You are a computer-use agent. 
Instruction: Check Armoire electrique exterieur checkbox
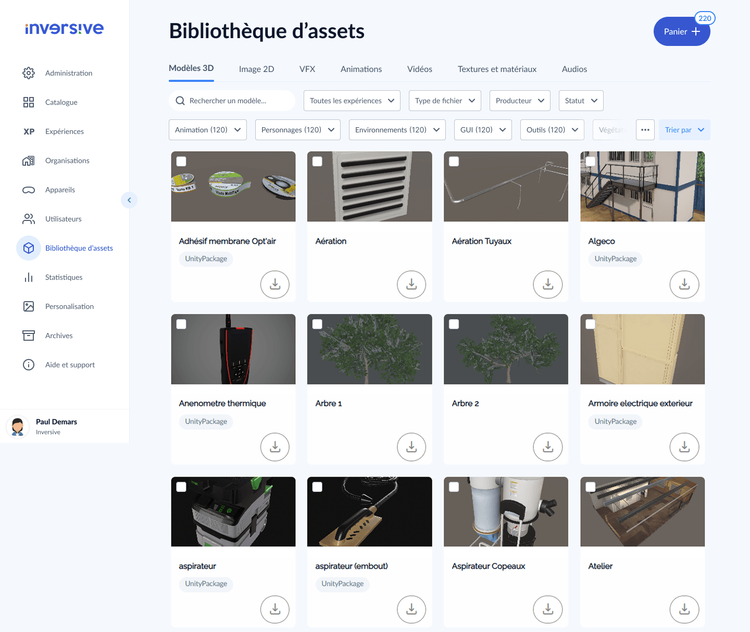tap(591, 324)
